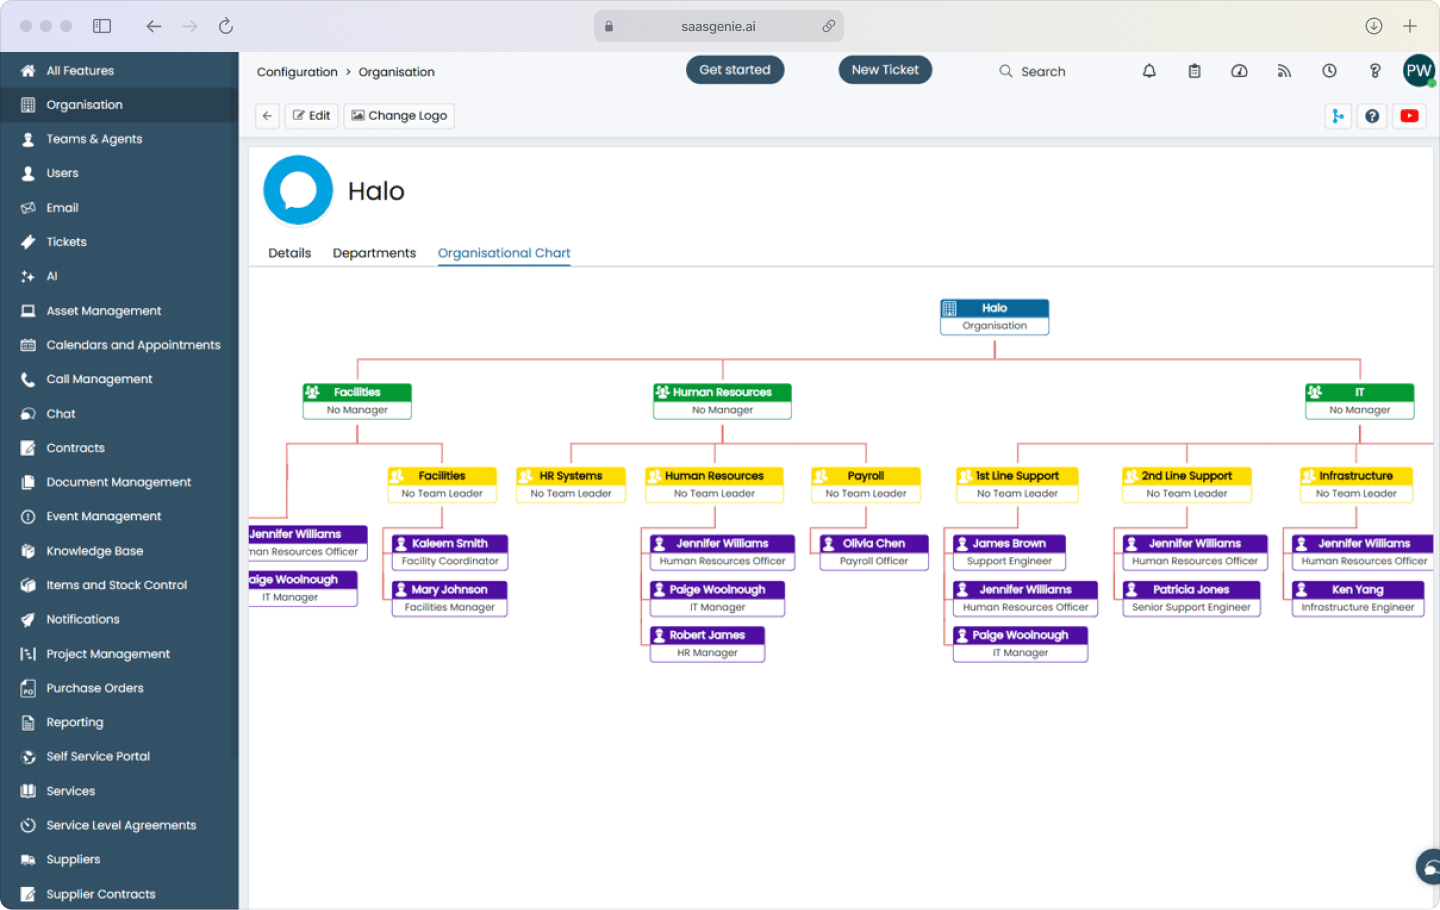Screen dimensions: 1440x910
Task: Open Service Level Agreements
Action: [x=119, y=825]
